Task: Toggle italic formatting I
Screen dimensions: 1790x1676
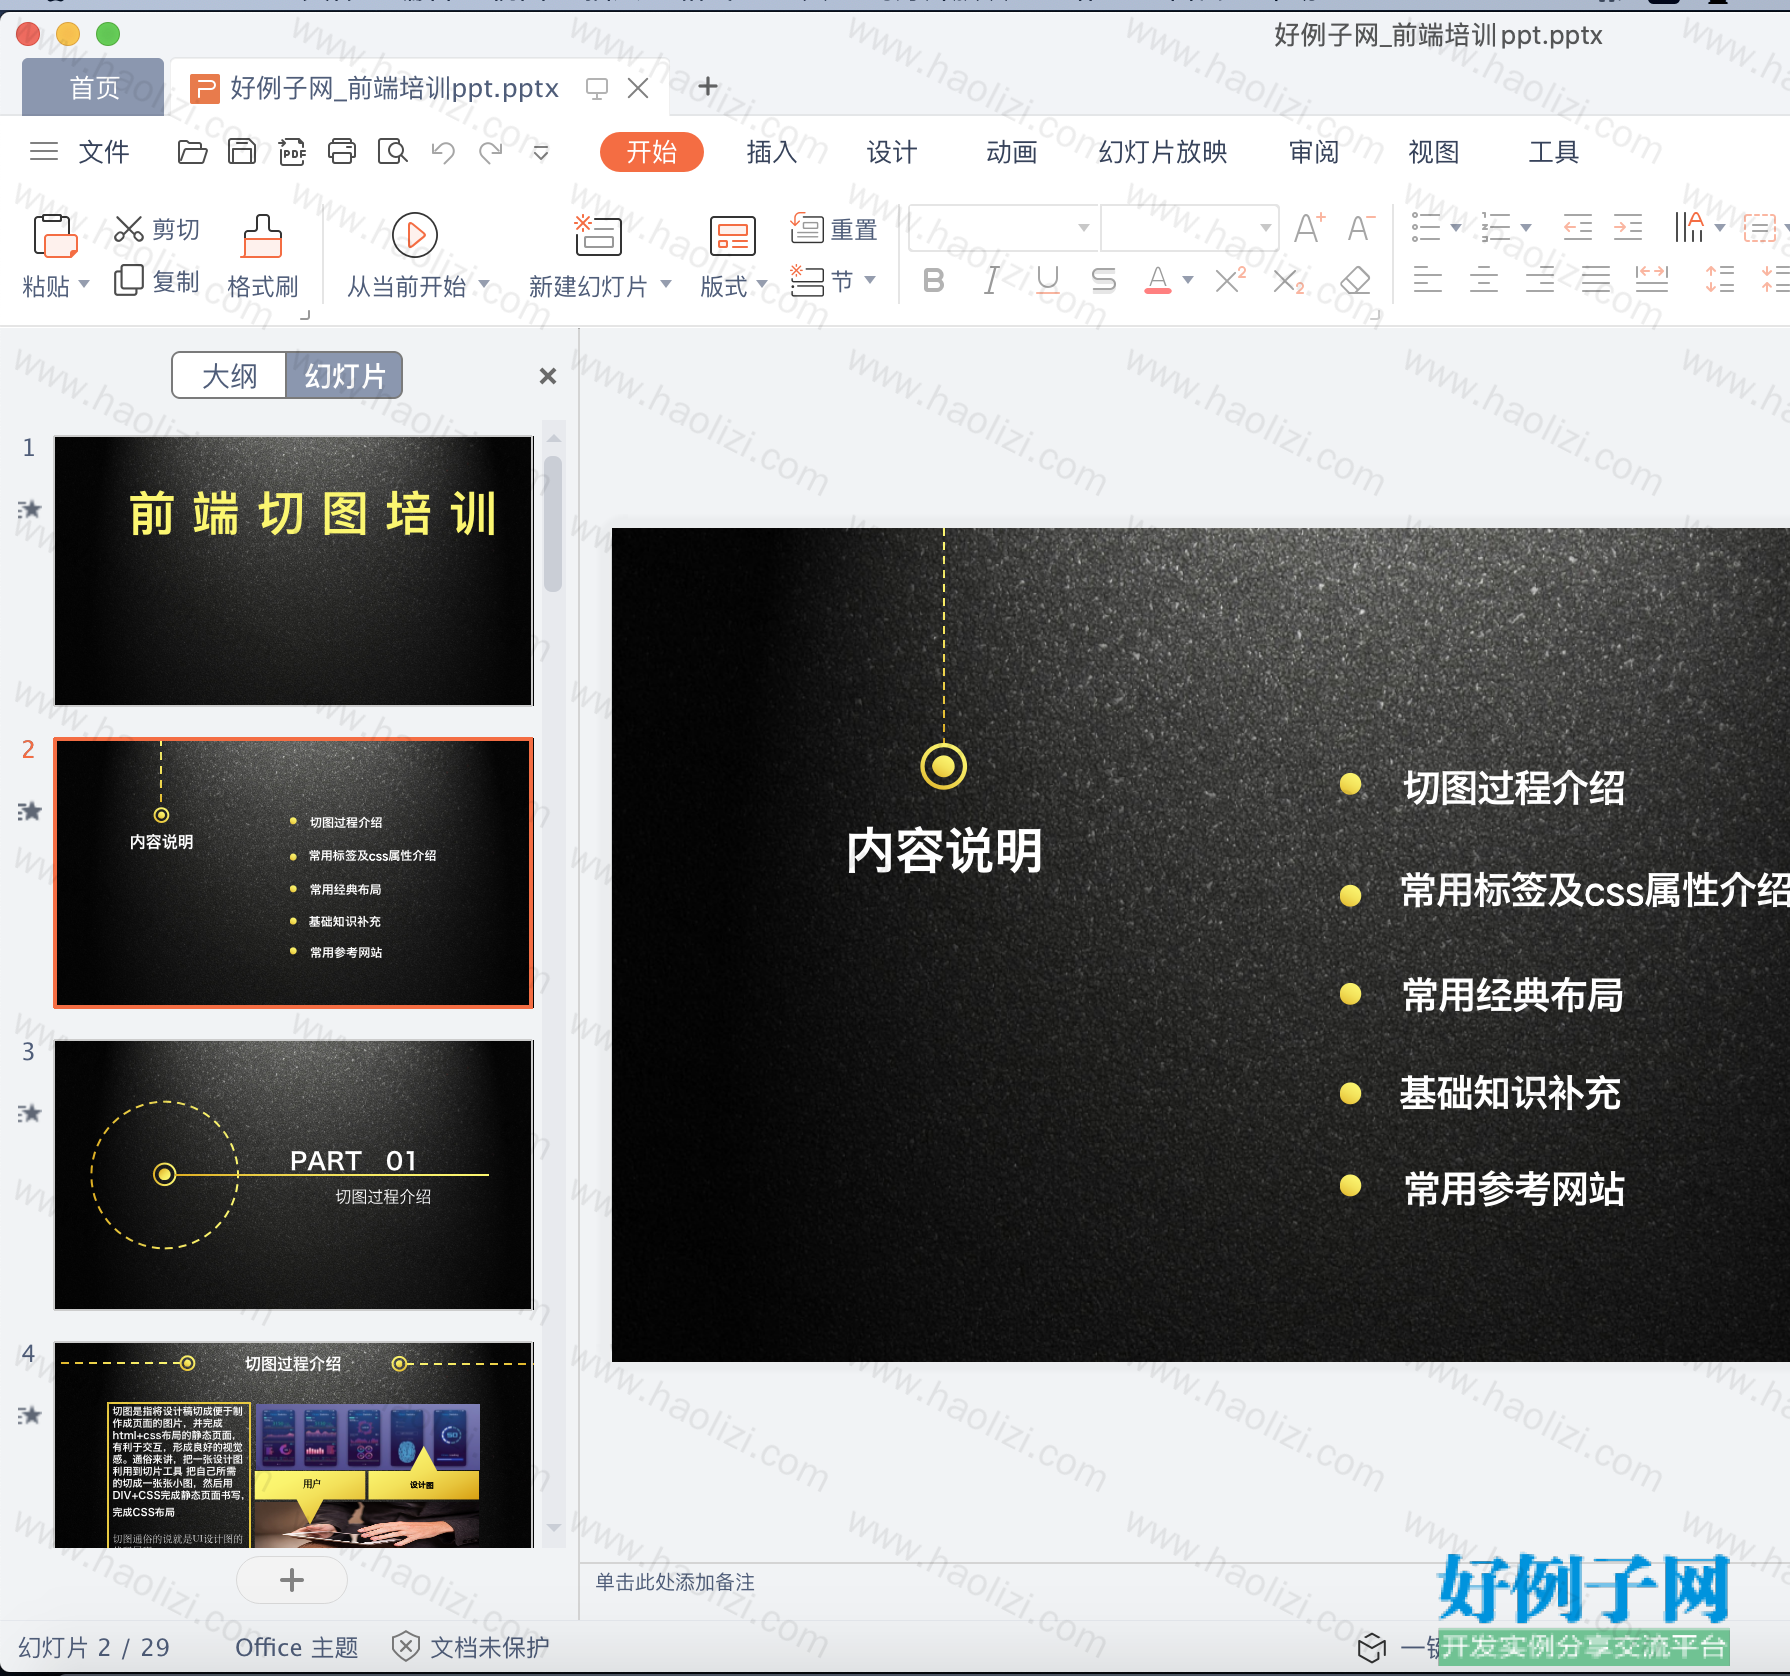Action: tap(991, 281)
